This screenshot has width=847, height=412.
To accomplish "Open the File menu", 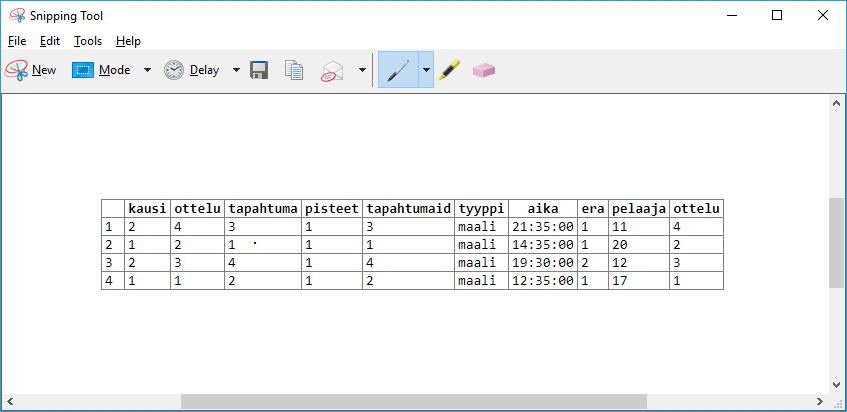I will [17, 41].
